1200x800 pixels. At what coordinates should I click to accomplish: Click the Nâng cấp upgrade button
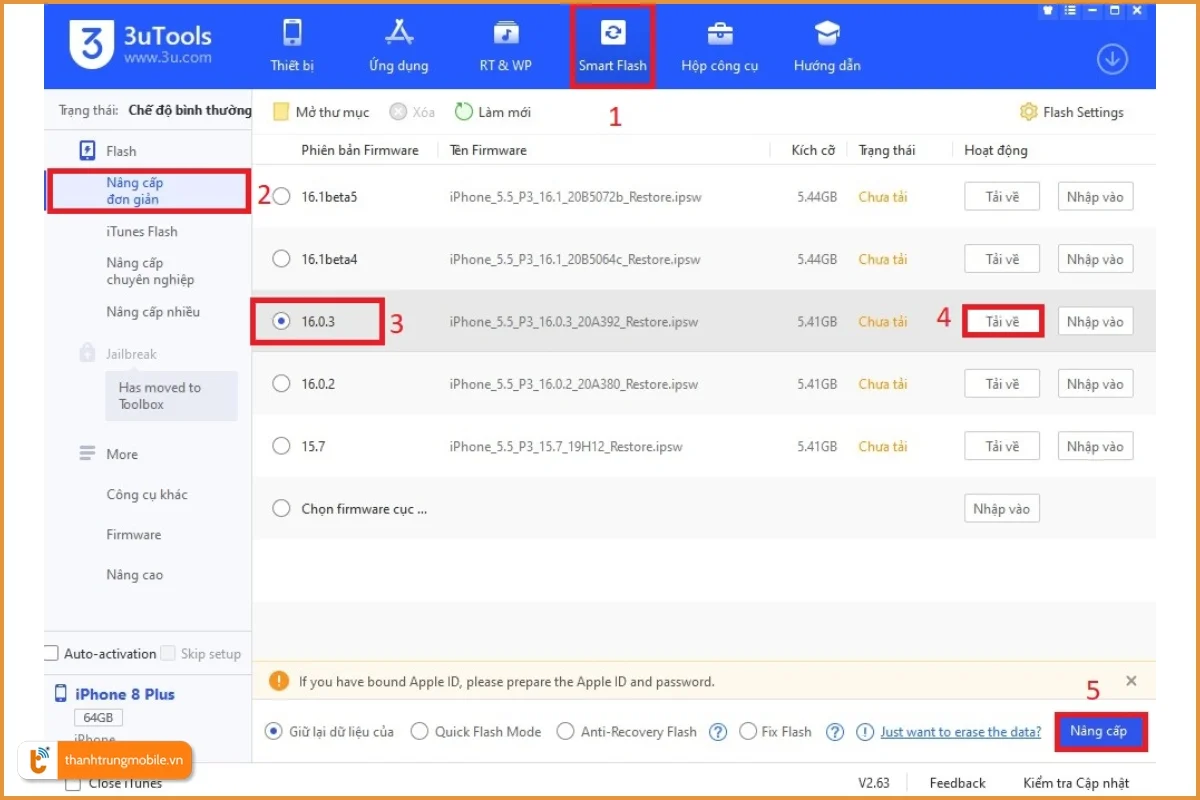pyautogui.click(x=1099, y=731)
